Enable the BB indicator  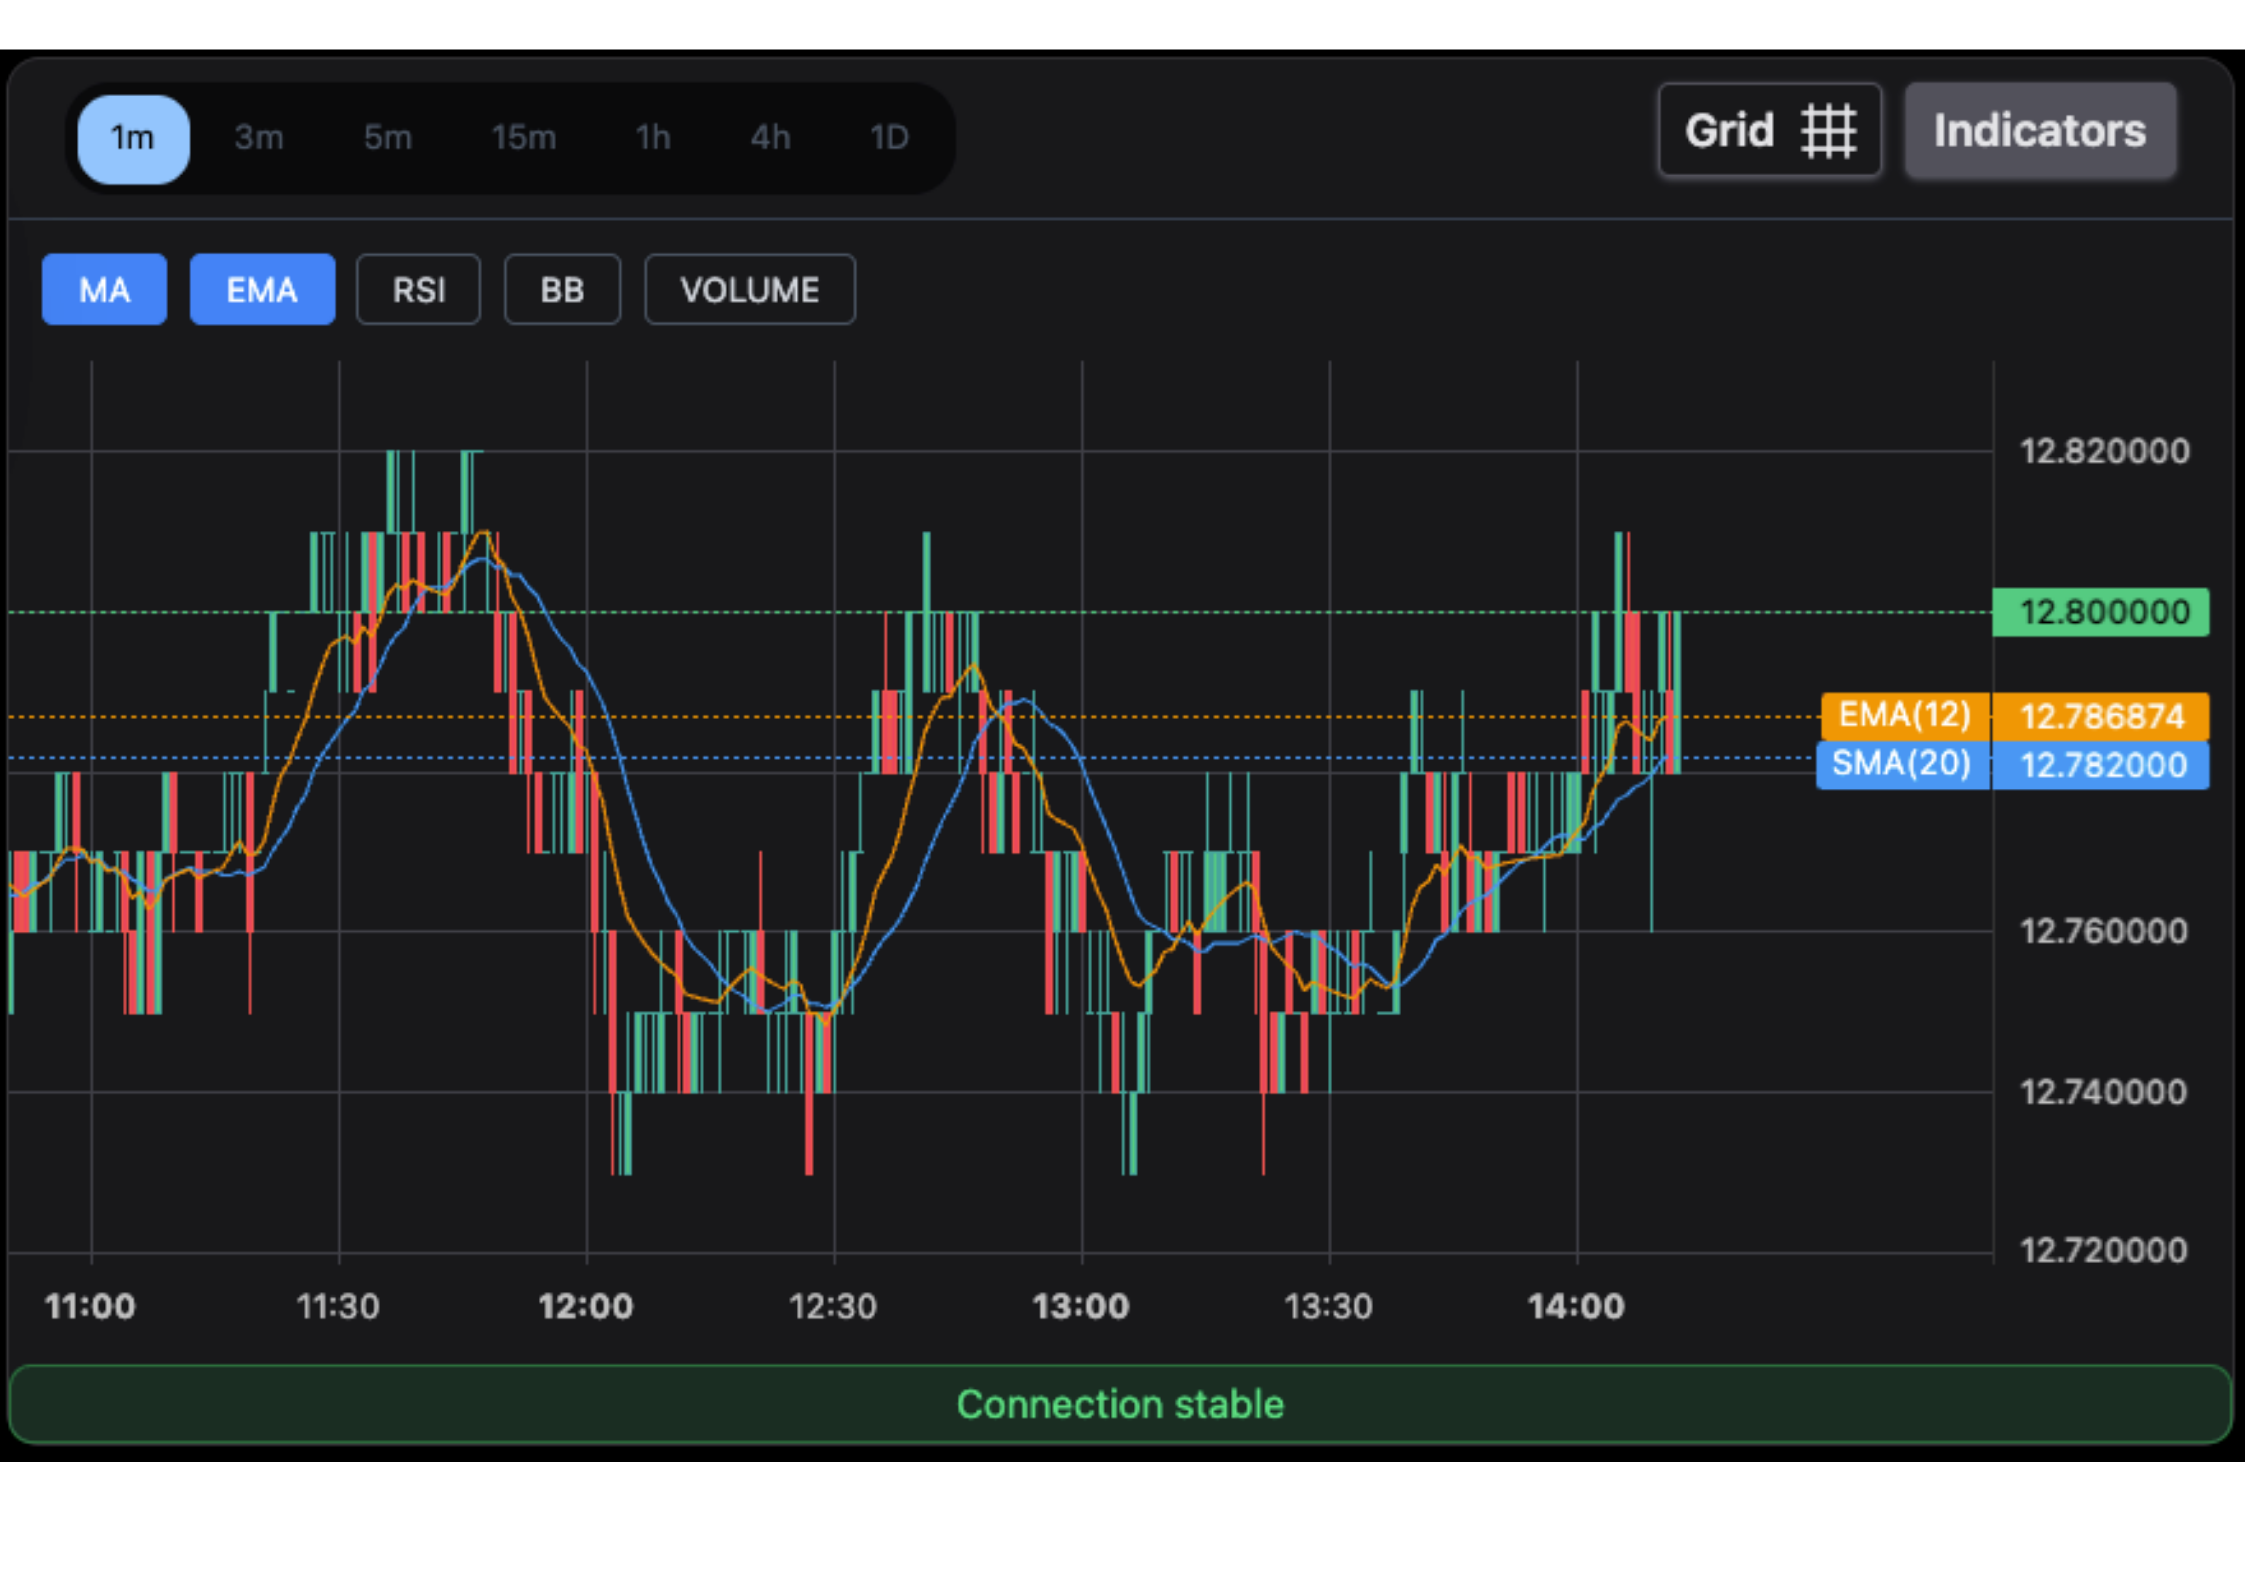pyautogui.click(x=562, y=290)
